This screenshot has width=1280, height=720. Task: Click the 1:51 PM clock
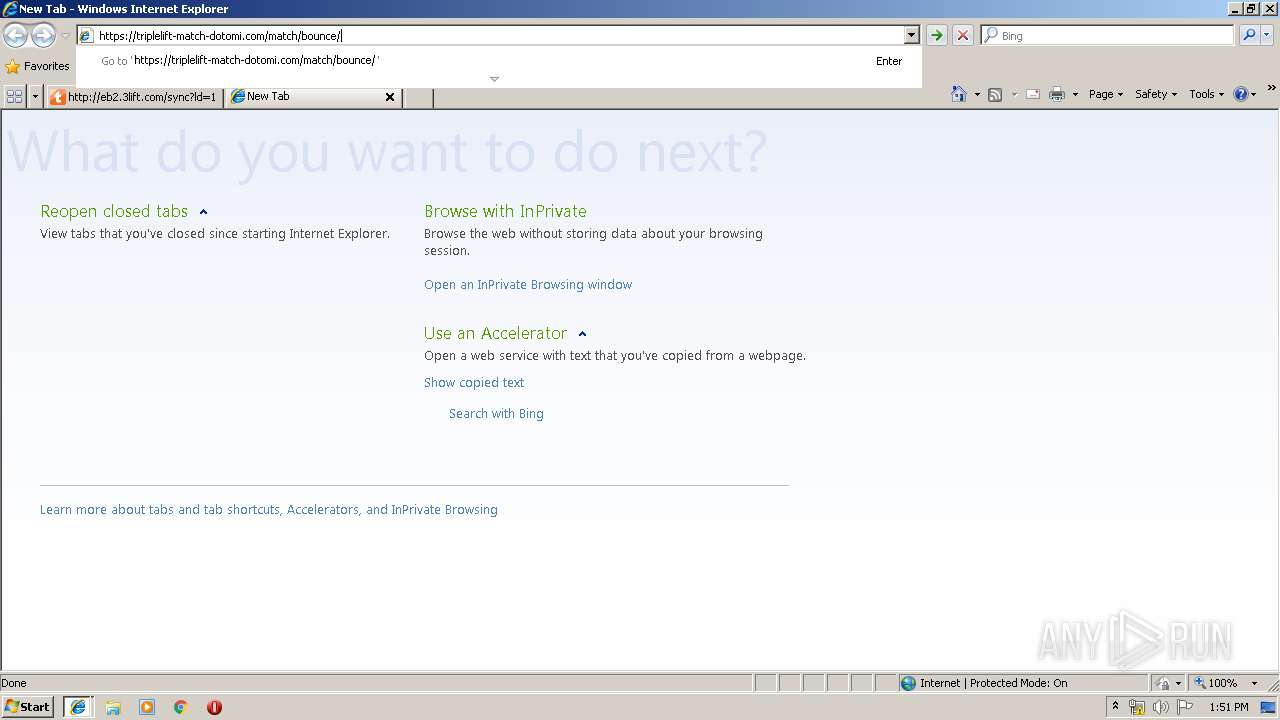[1229, 707]
